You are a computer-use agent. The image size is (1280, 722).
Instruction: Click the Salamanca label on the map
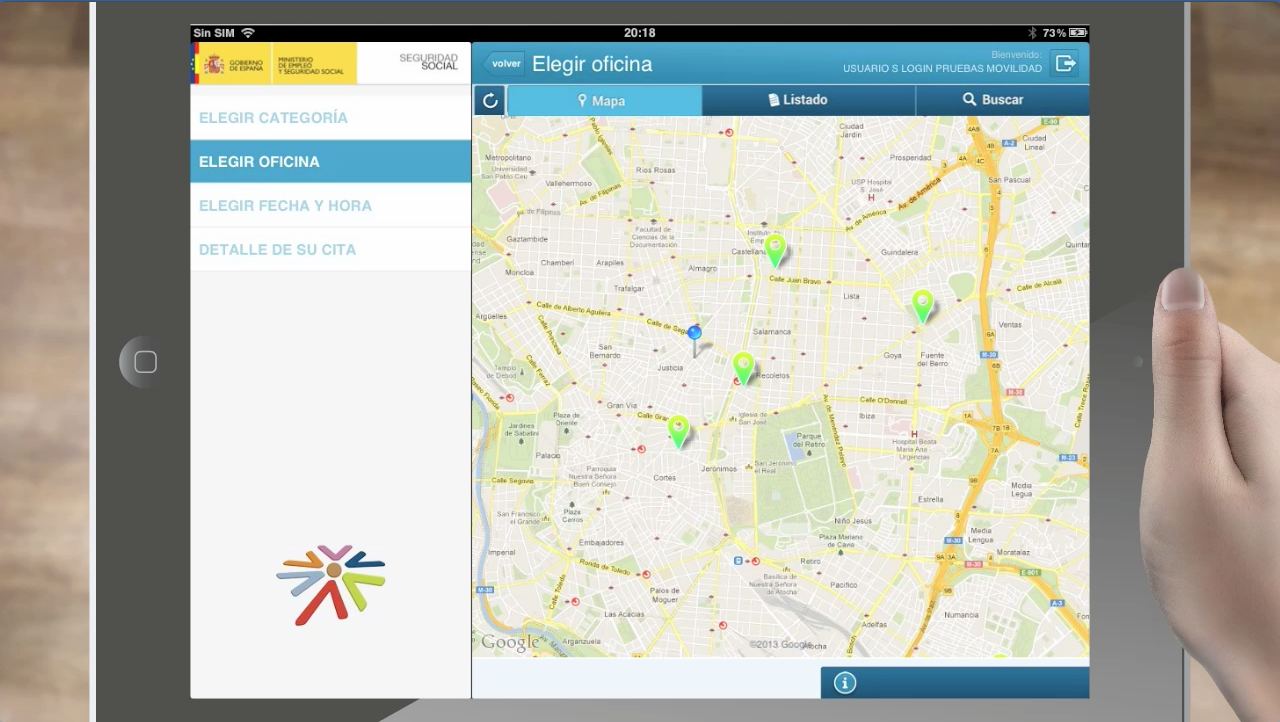click(x=772, y=331)
